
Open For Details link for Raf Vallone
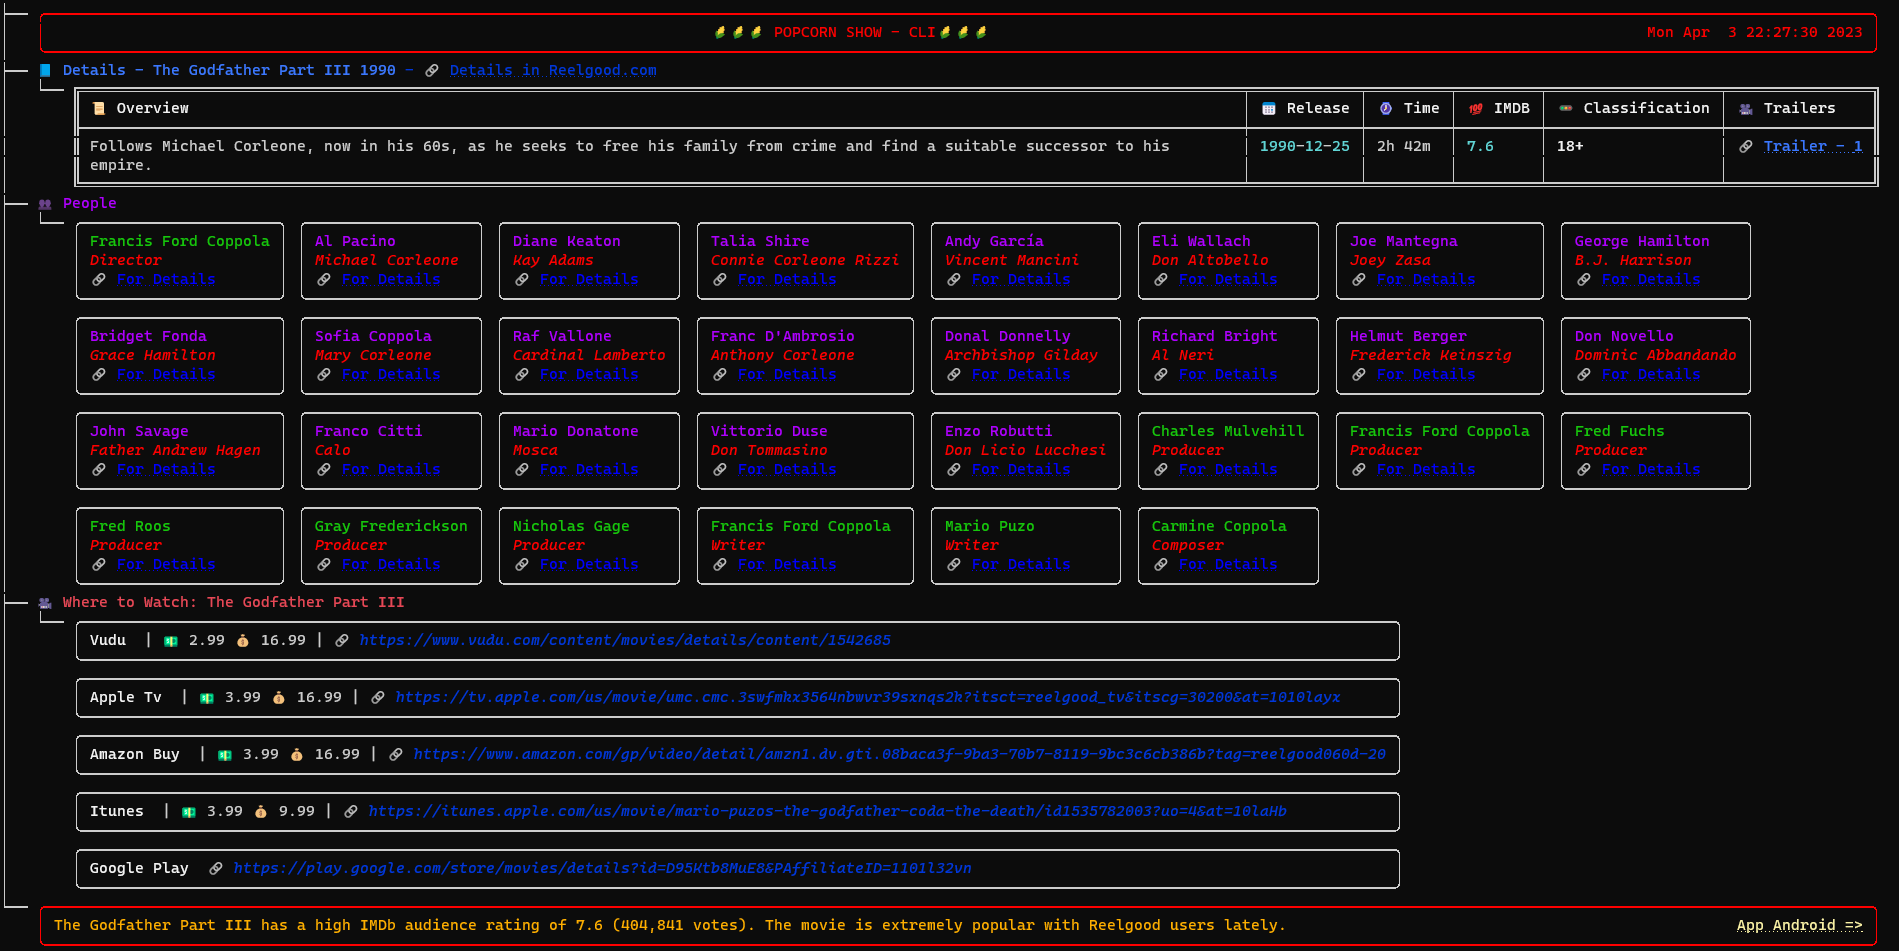pos(589,375)
